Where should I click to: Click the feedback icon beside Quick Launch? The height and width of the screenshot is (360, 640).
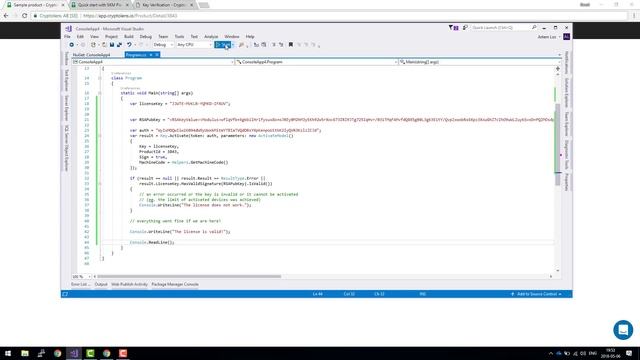point(465,27)
